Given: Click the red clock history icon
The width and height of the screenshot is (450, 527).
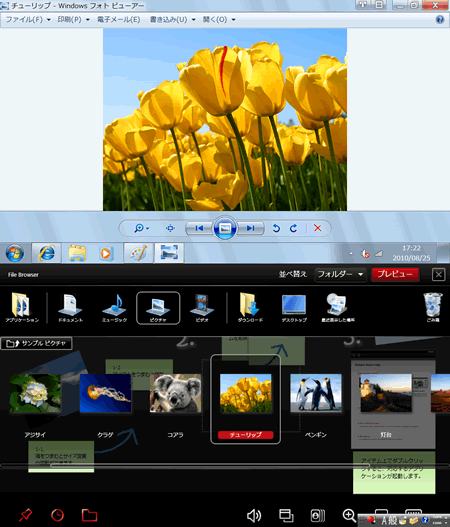Looking at the screenshot, I should (x=57, y=515).
